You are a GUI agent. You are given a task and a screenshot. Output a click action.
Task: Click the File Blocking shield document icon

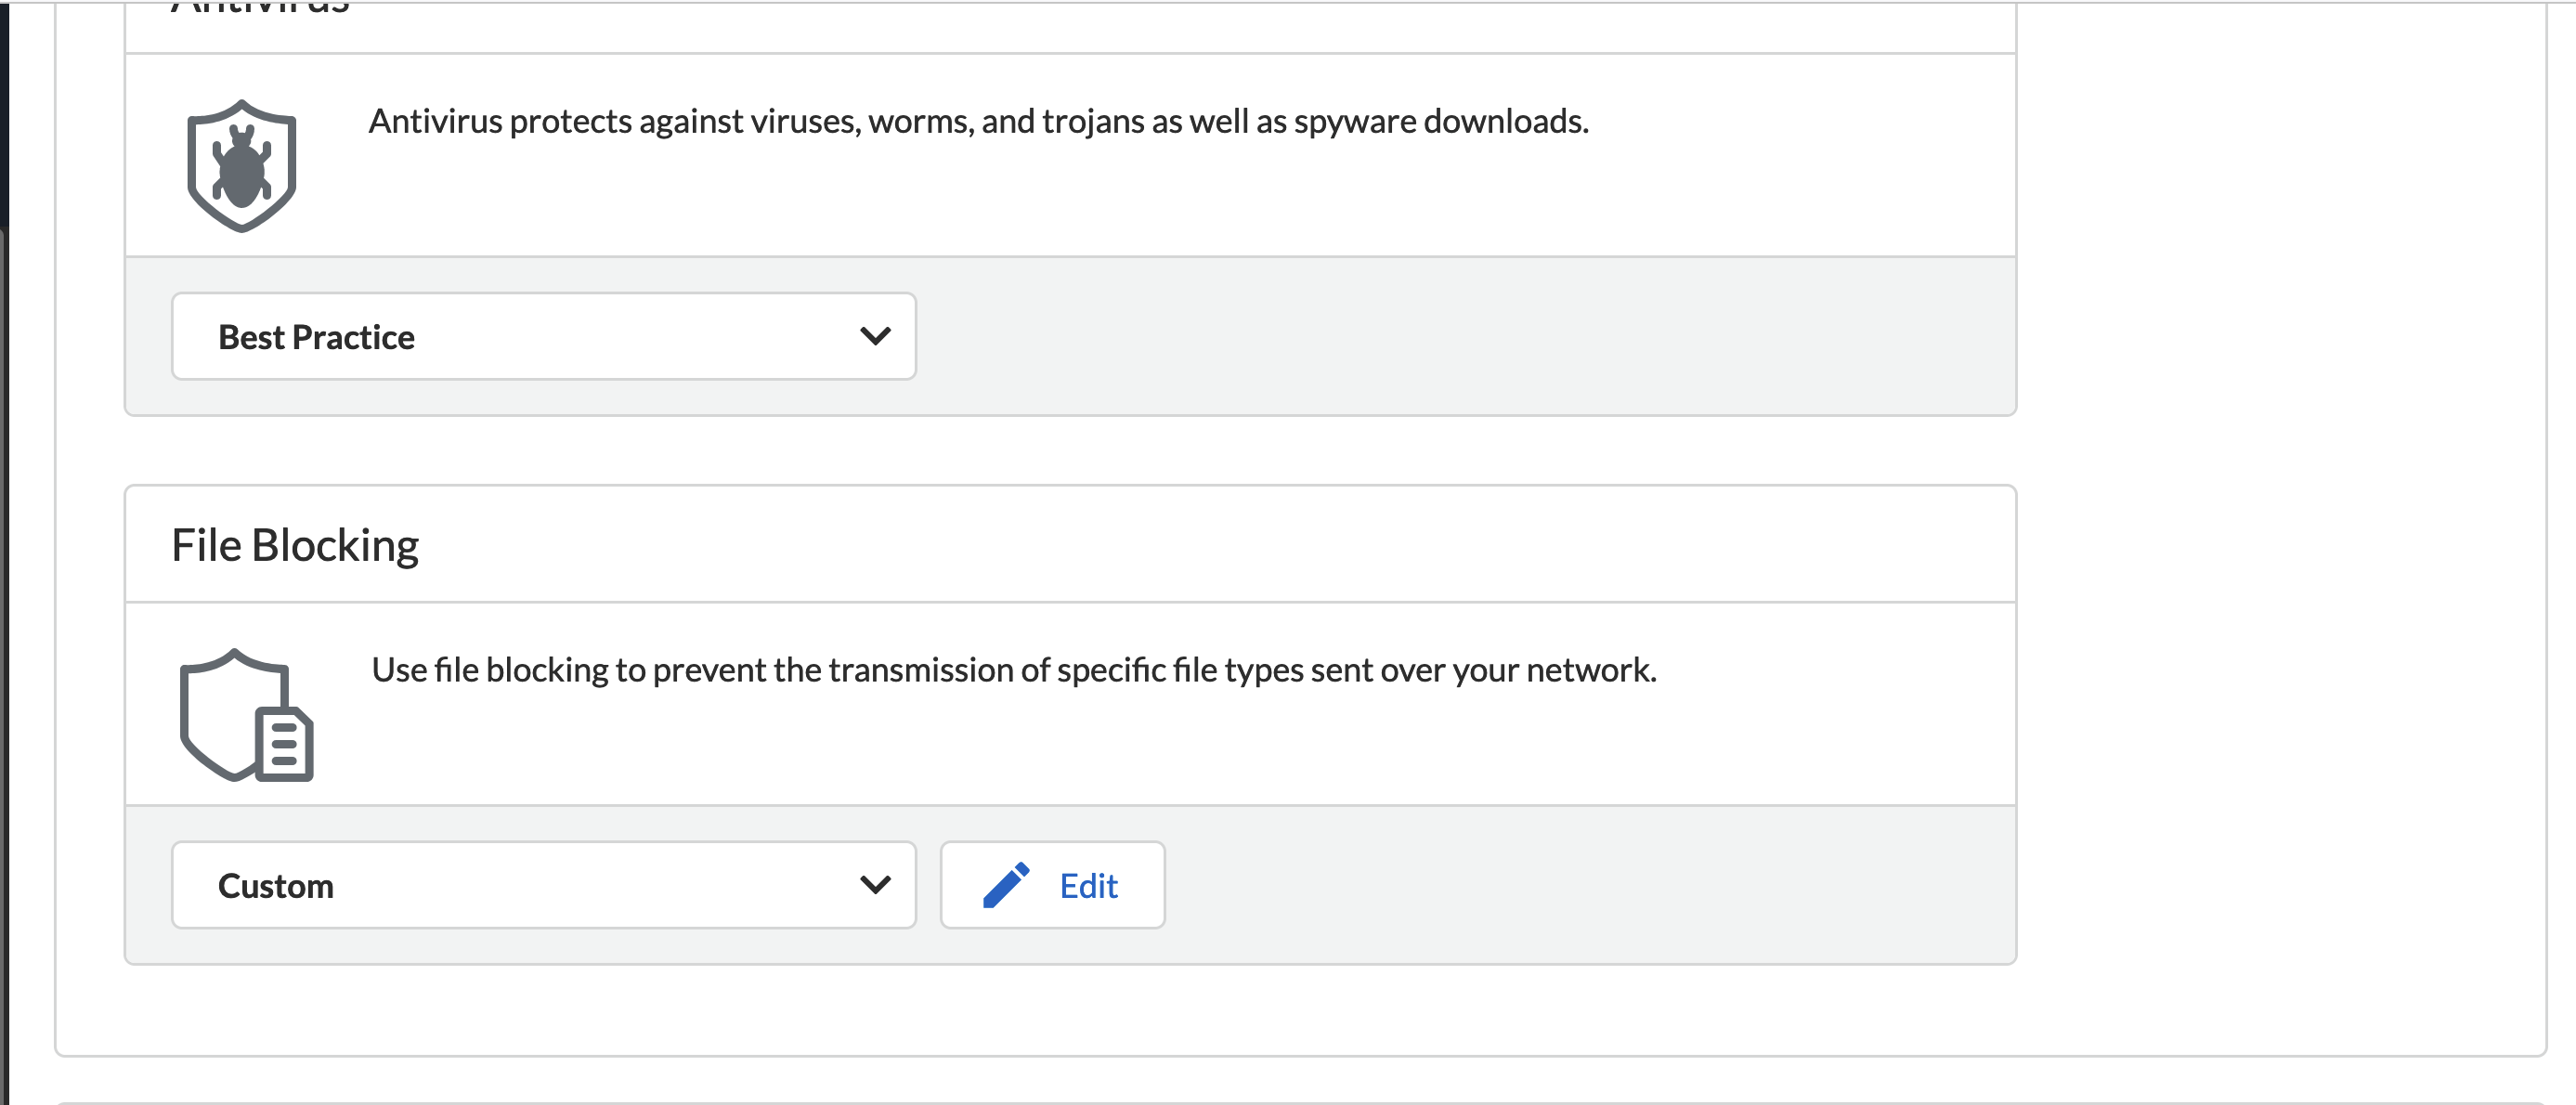point(246,715)
